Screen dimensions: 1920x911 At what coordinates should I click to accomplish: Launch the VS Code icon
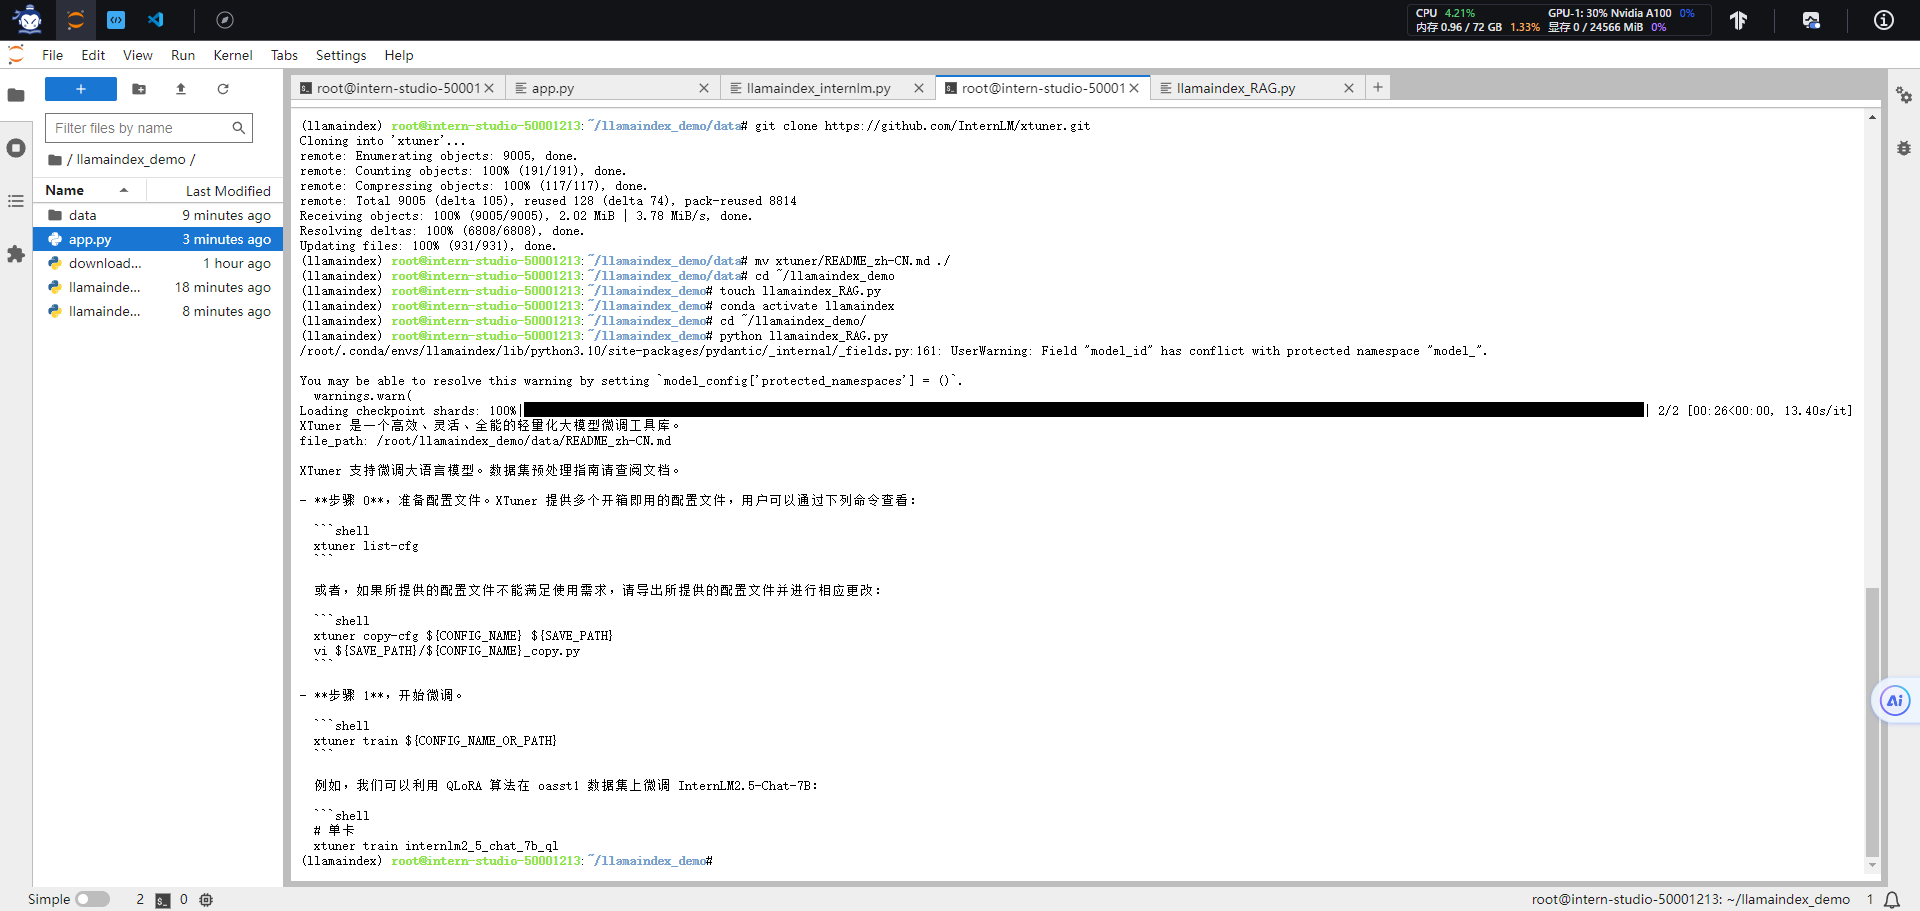[x=156, y=19]
